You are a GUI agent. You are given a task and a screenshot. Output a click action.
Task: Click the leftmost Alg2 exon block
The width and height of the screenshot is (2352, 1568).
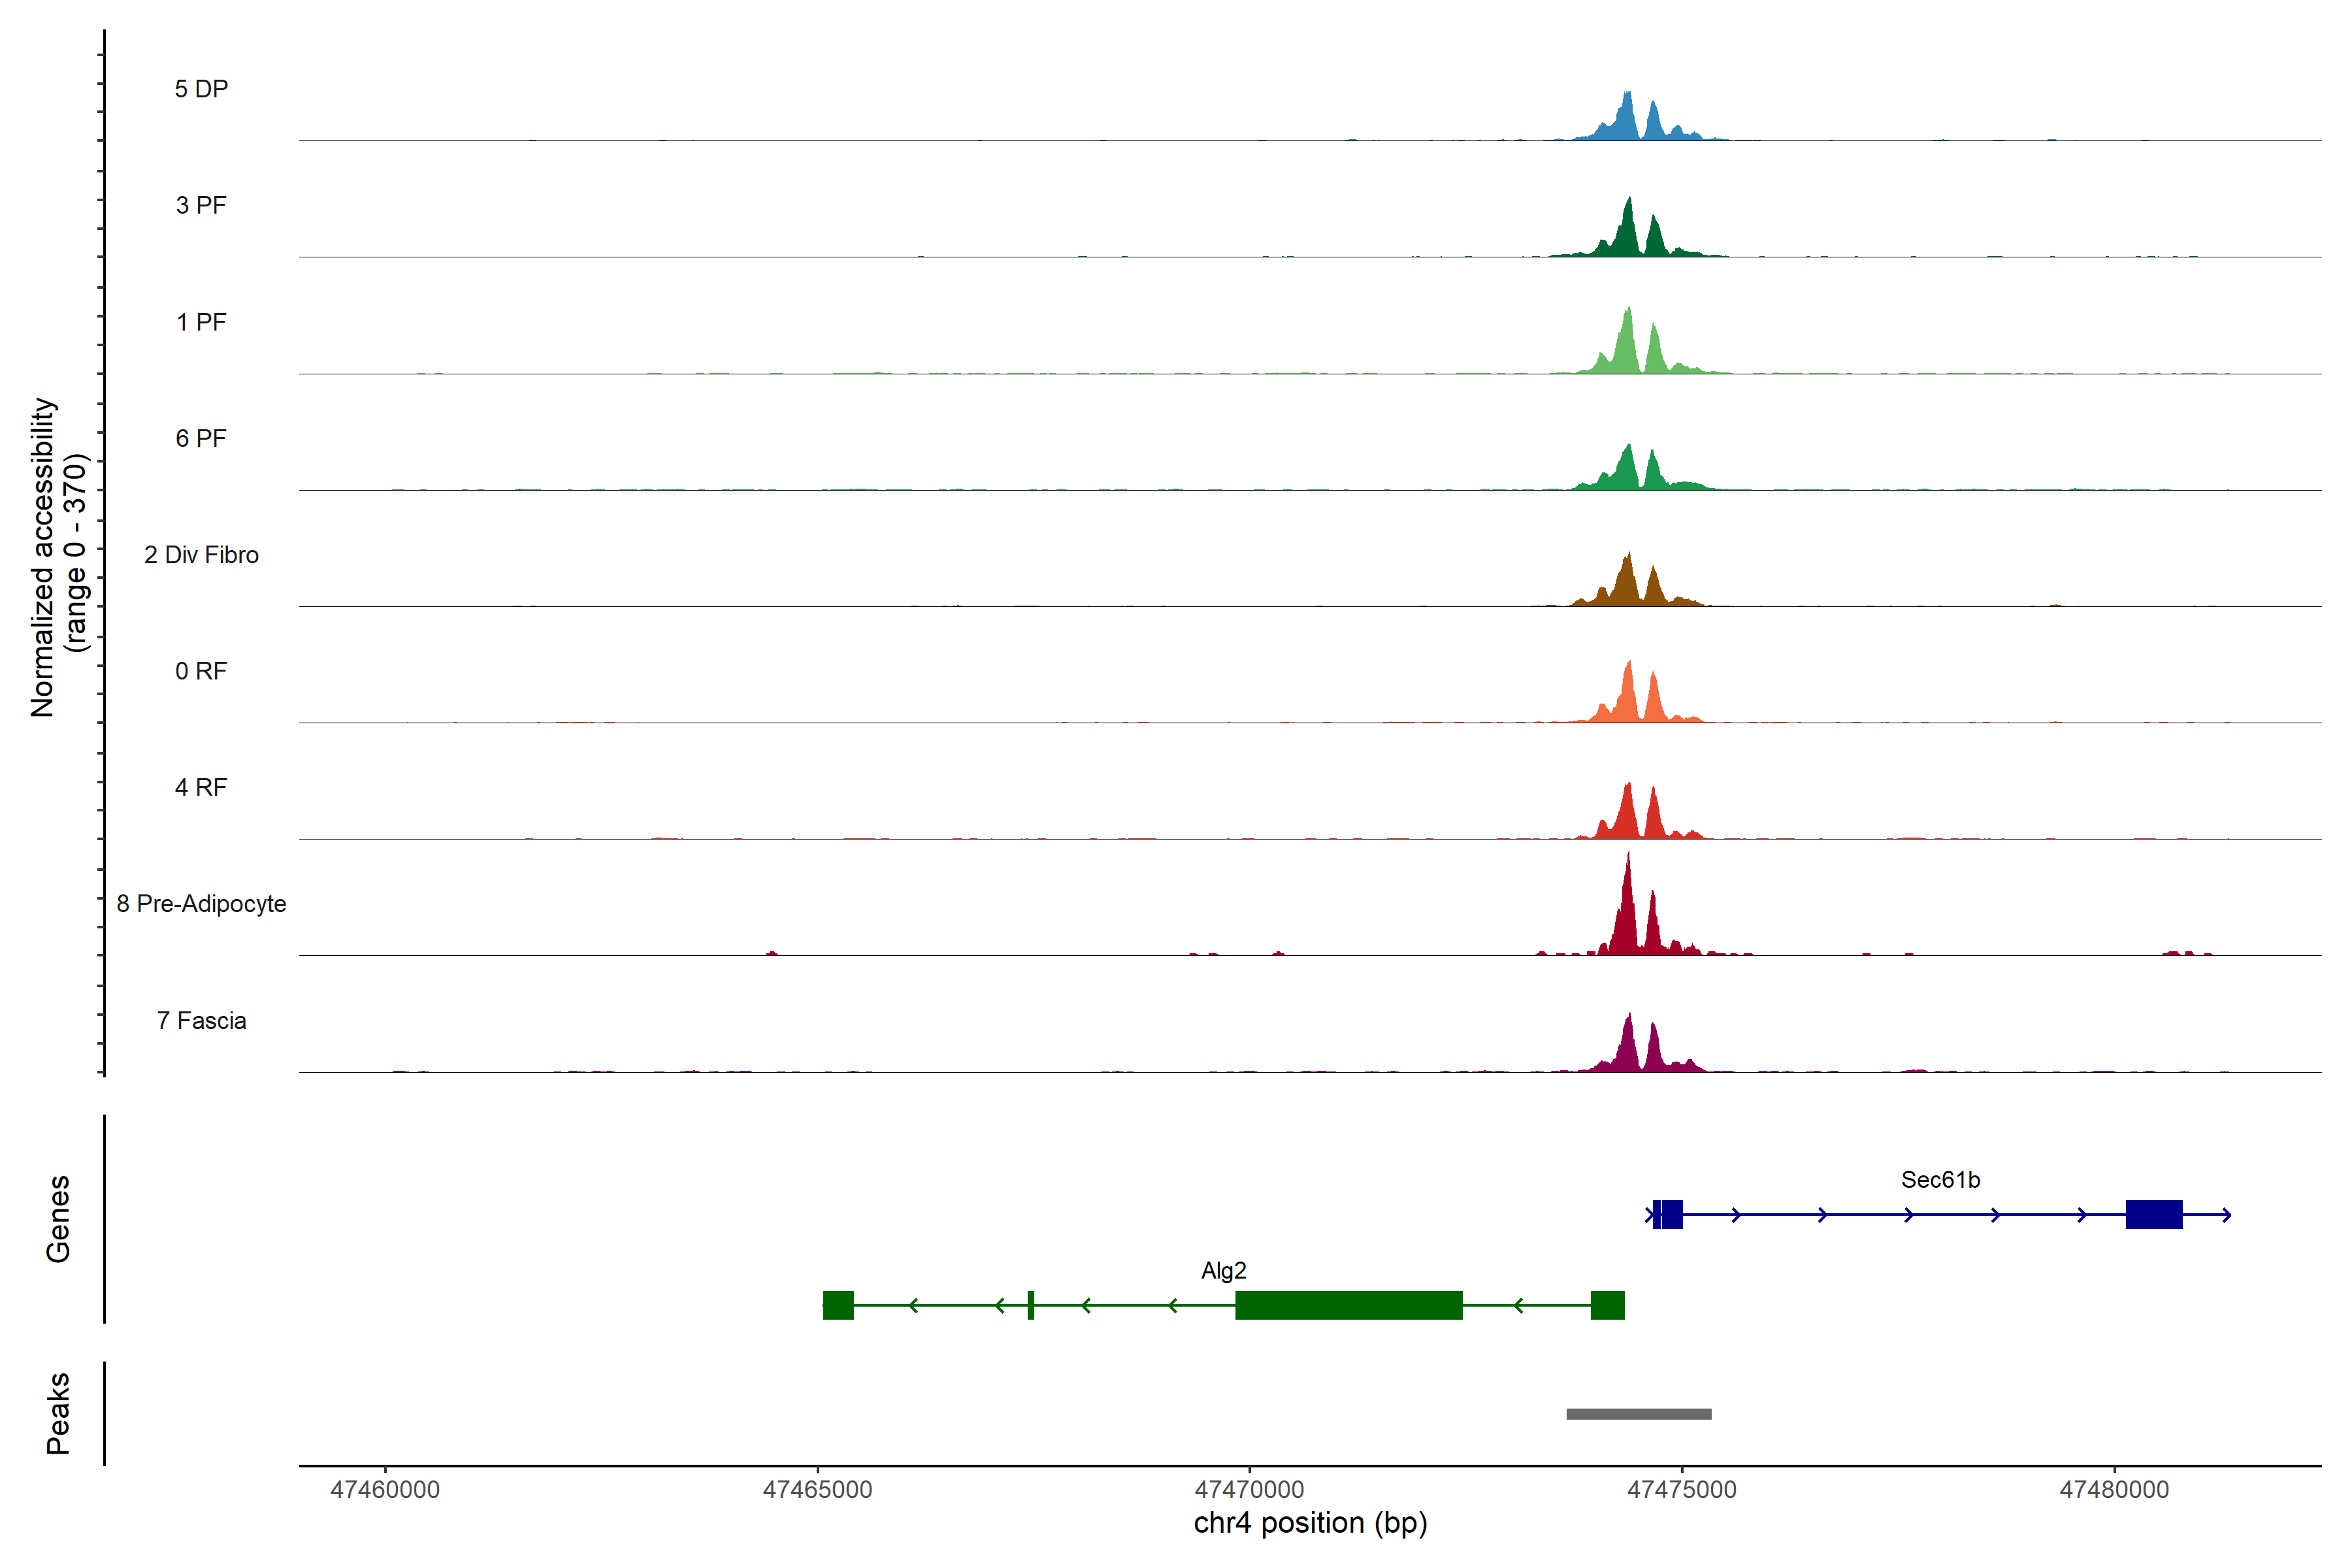point(838,1306)
